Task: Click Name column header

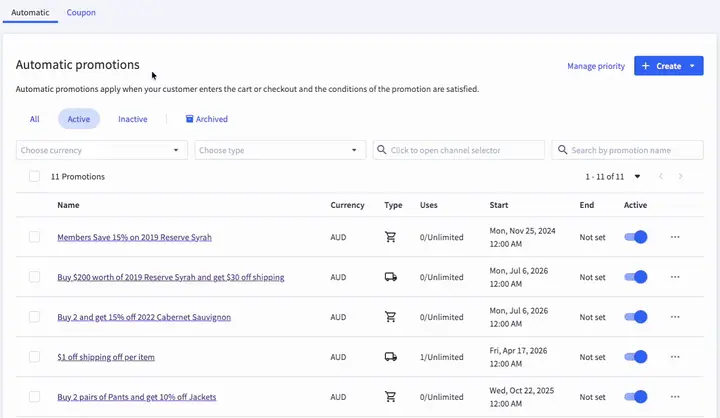Action: tap(68, 205)
